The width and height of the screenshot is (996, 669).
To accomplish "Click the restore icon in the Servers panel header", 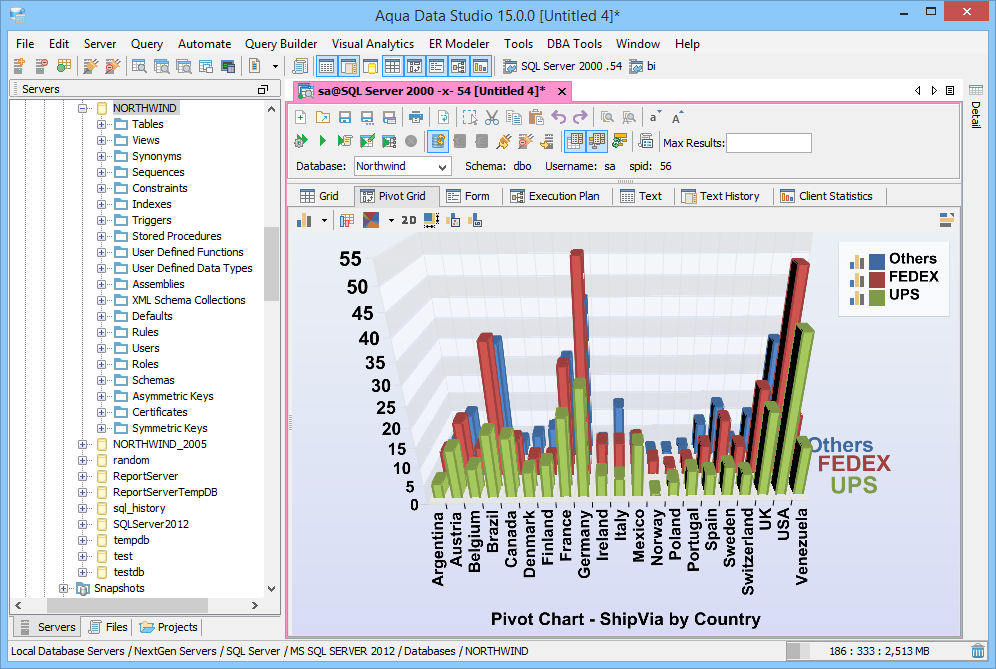I will click(x=263, y=90).
